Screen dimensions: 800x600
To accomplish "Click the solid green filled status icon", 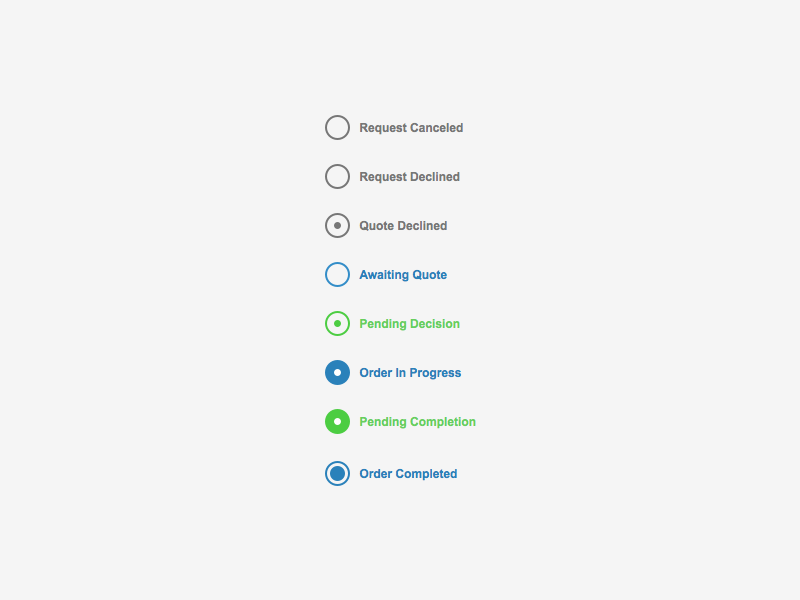I will pos(337,422).
